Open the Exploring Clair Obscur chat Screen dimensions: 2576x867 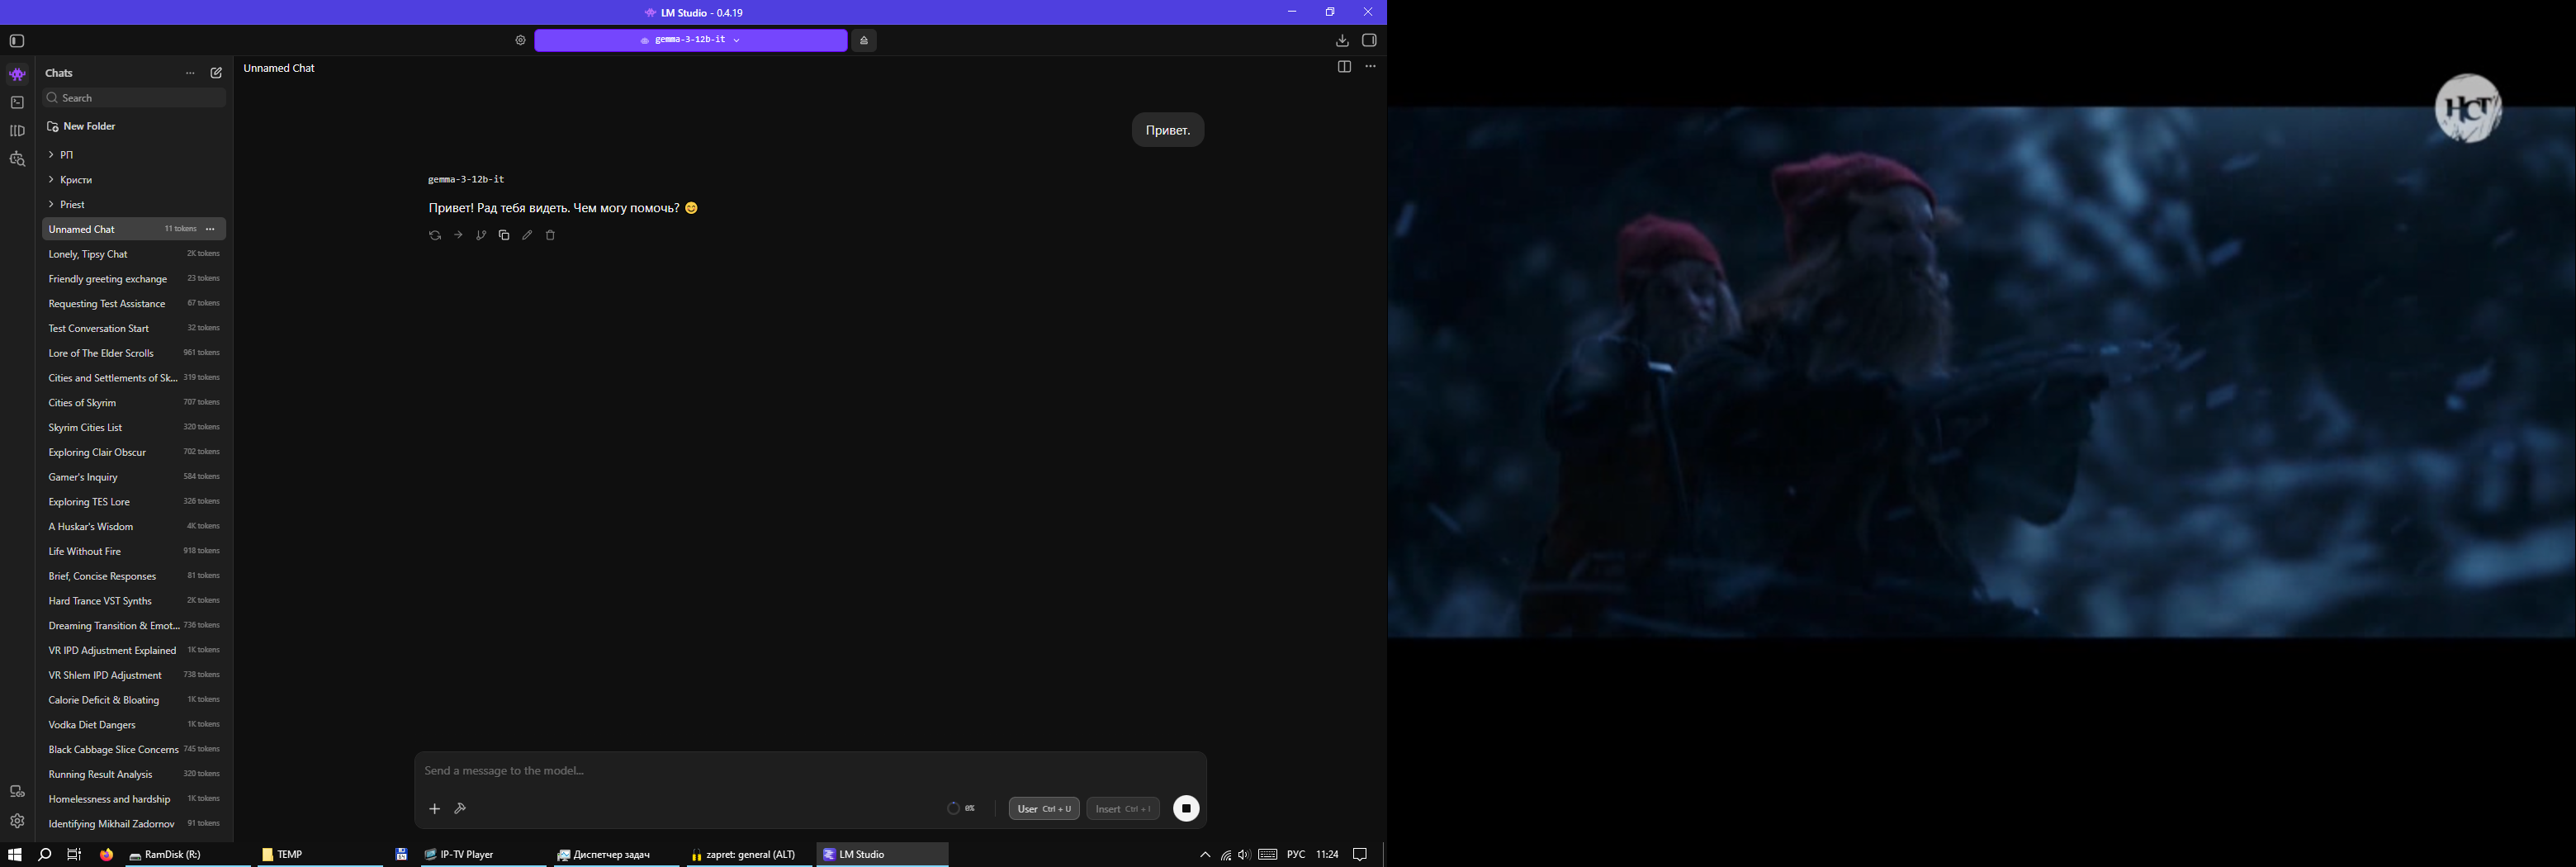point(134,453)
